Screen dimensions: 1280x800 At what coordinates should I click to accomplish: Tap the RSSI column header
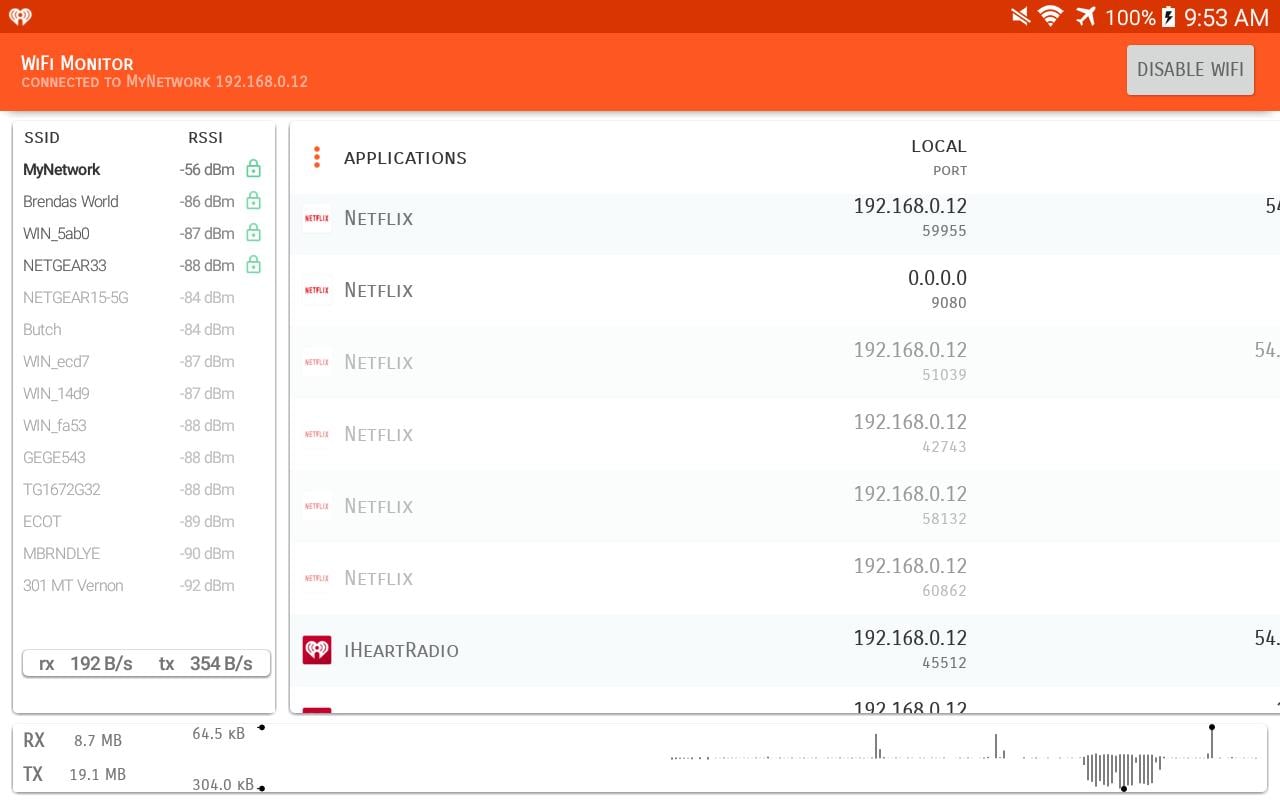coord(205,138)
